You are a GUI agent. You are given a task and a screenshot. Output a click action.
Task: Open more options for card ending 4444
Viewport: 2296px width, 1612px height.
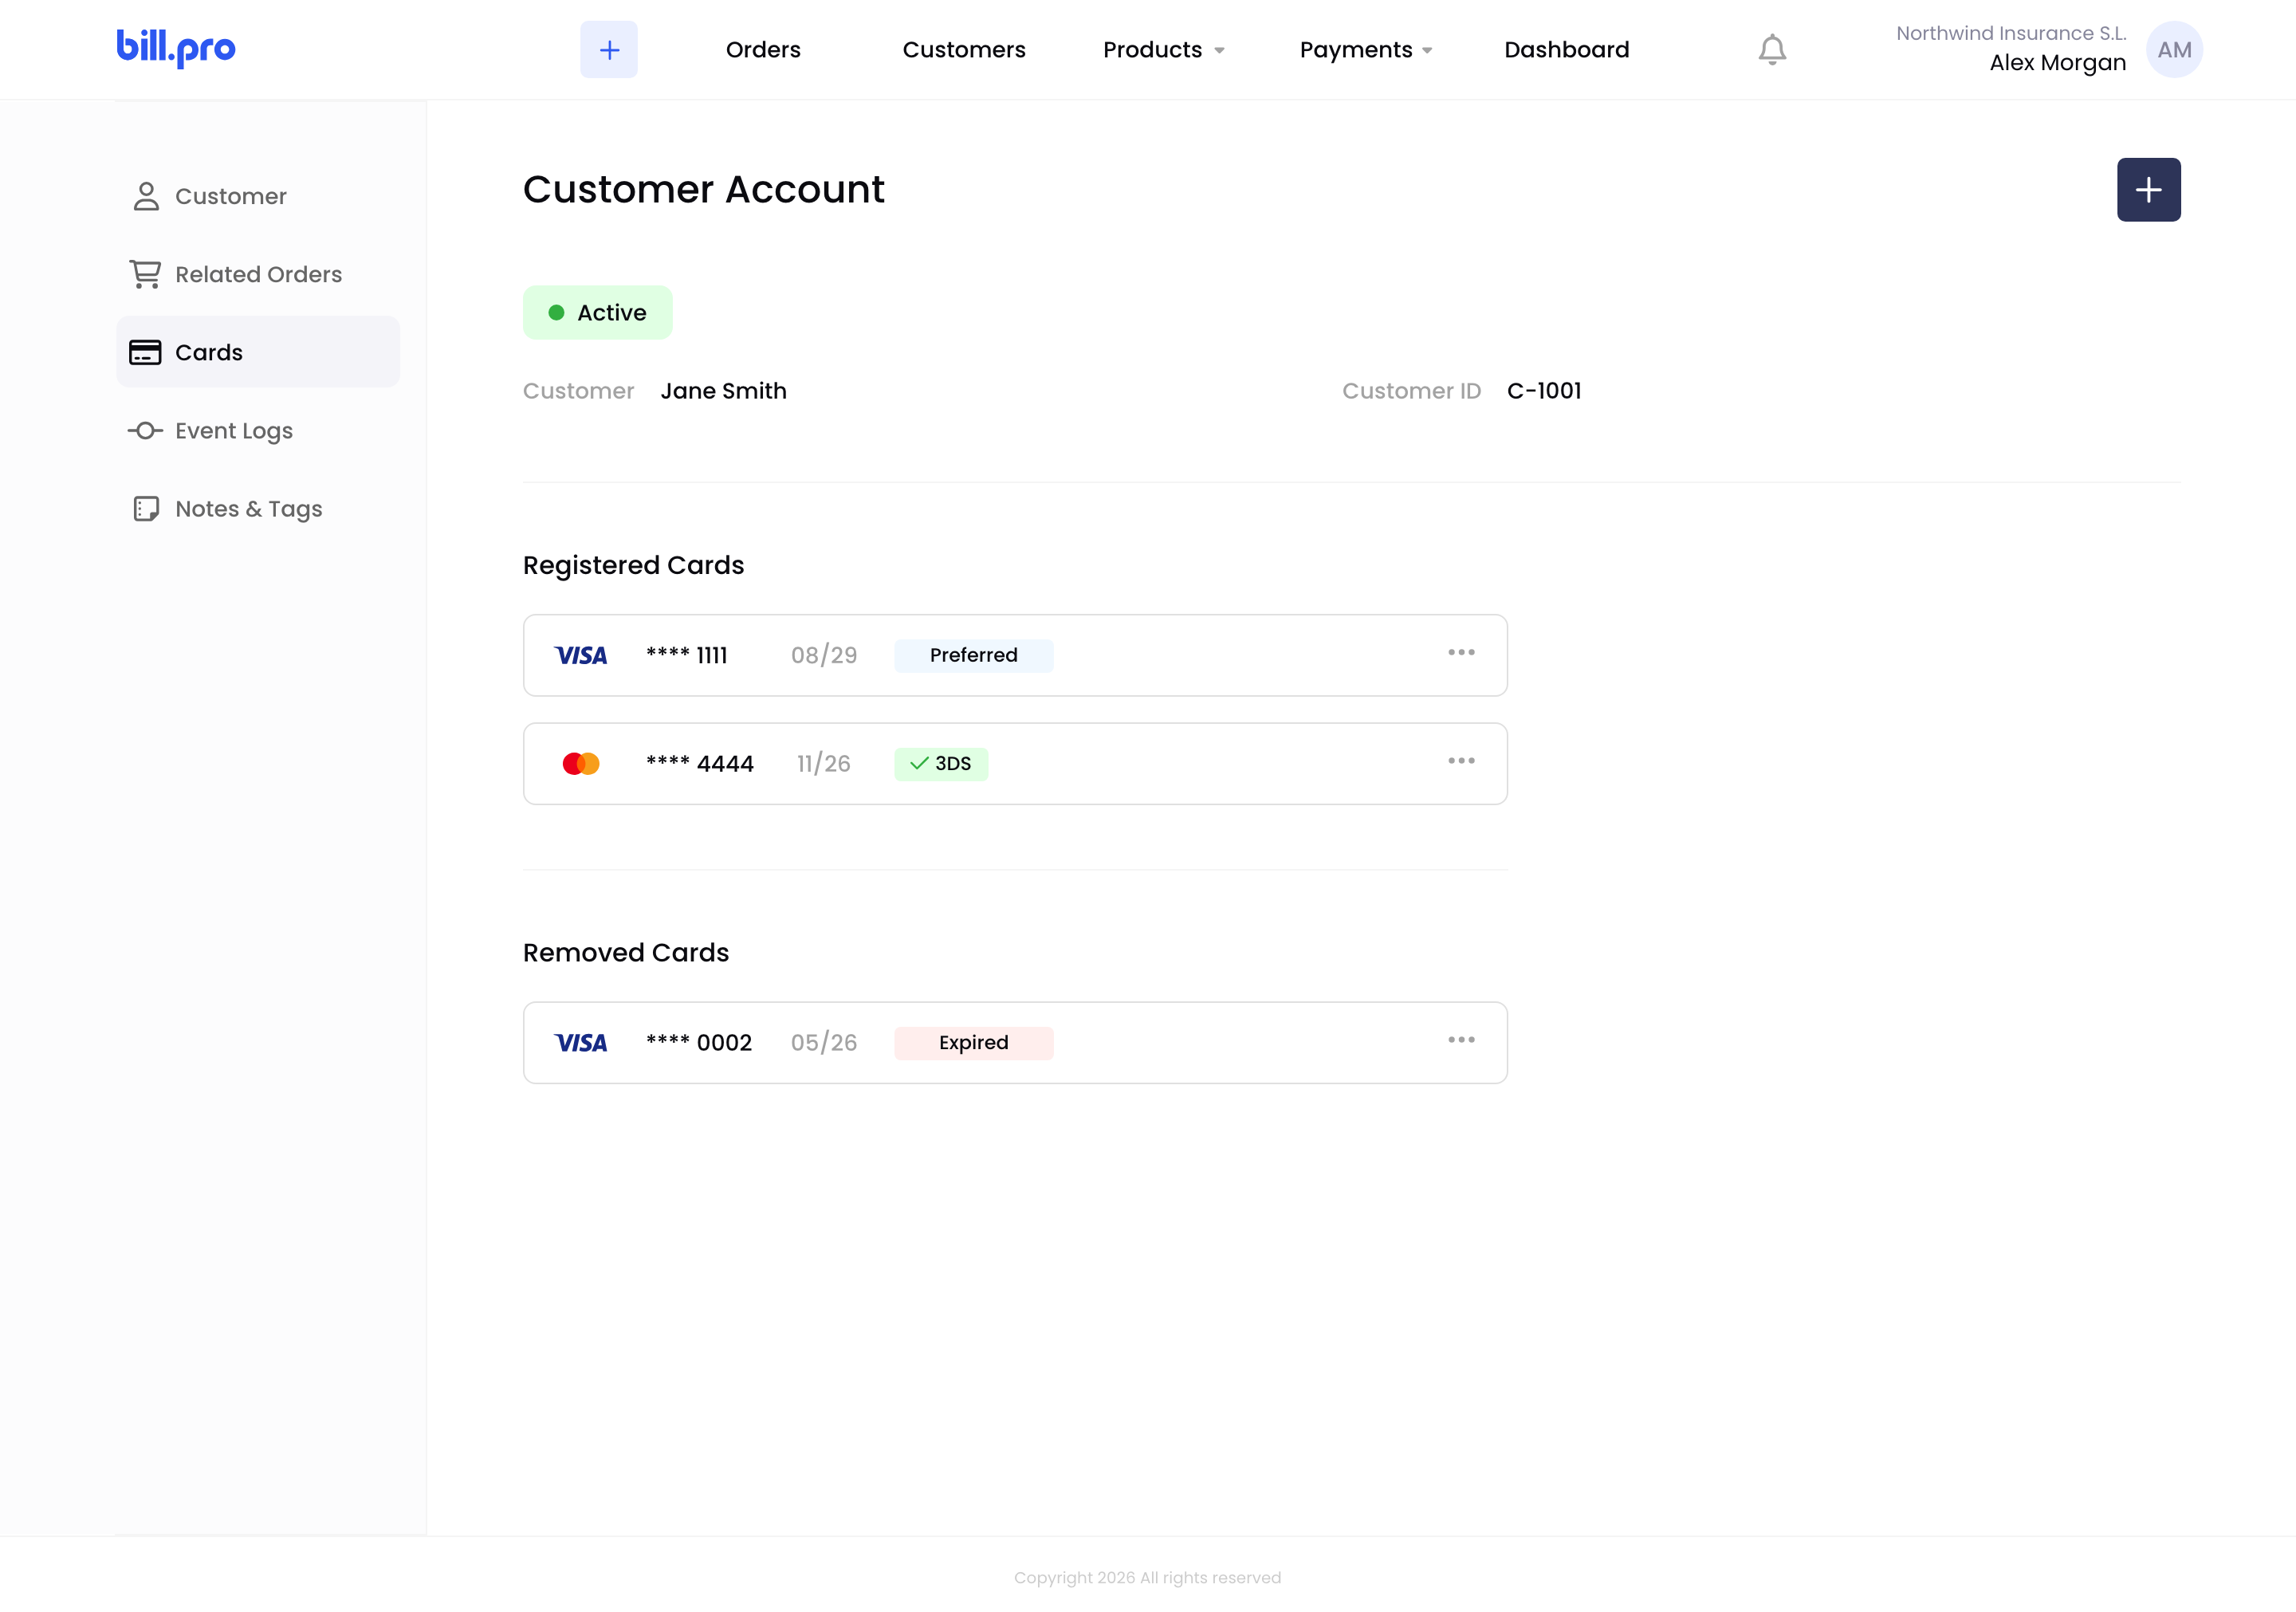point(1461,761)
